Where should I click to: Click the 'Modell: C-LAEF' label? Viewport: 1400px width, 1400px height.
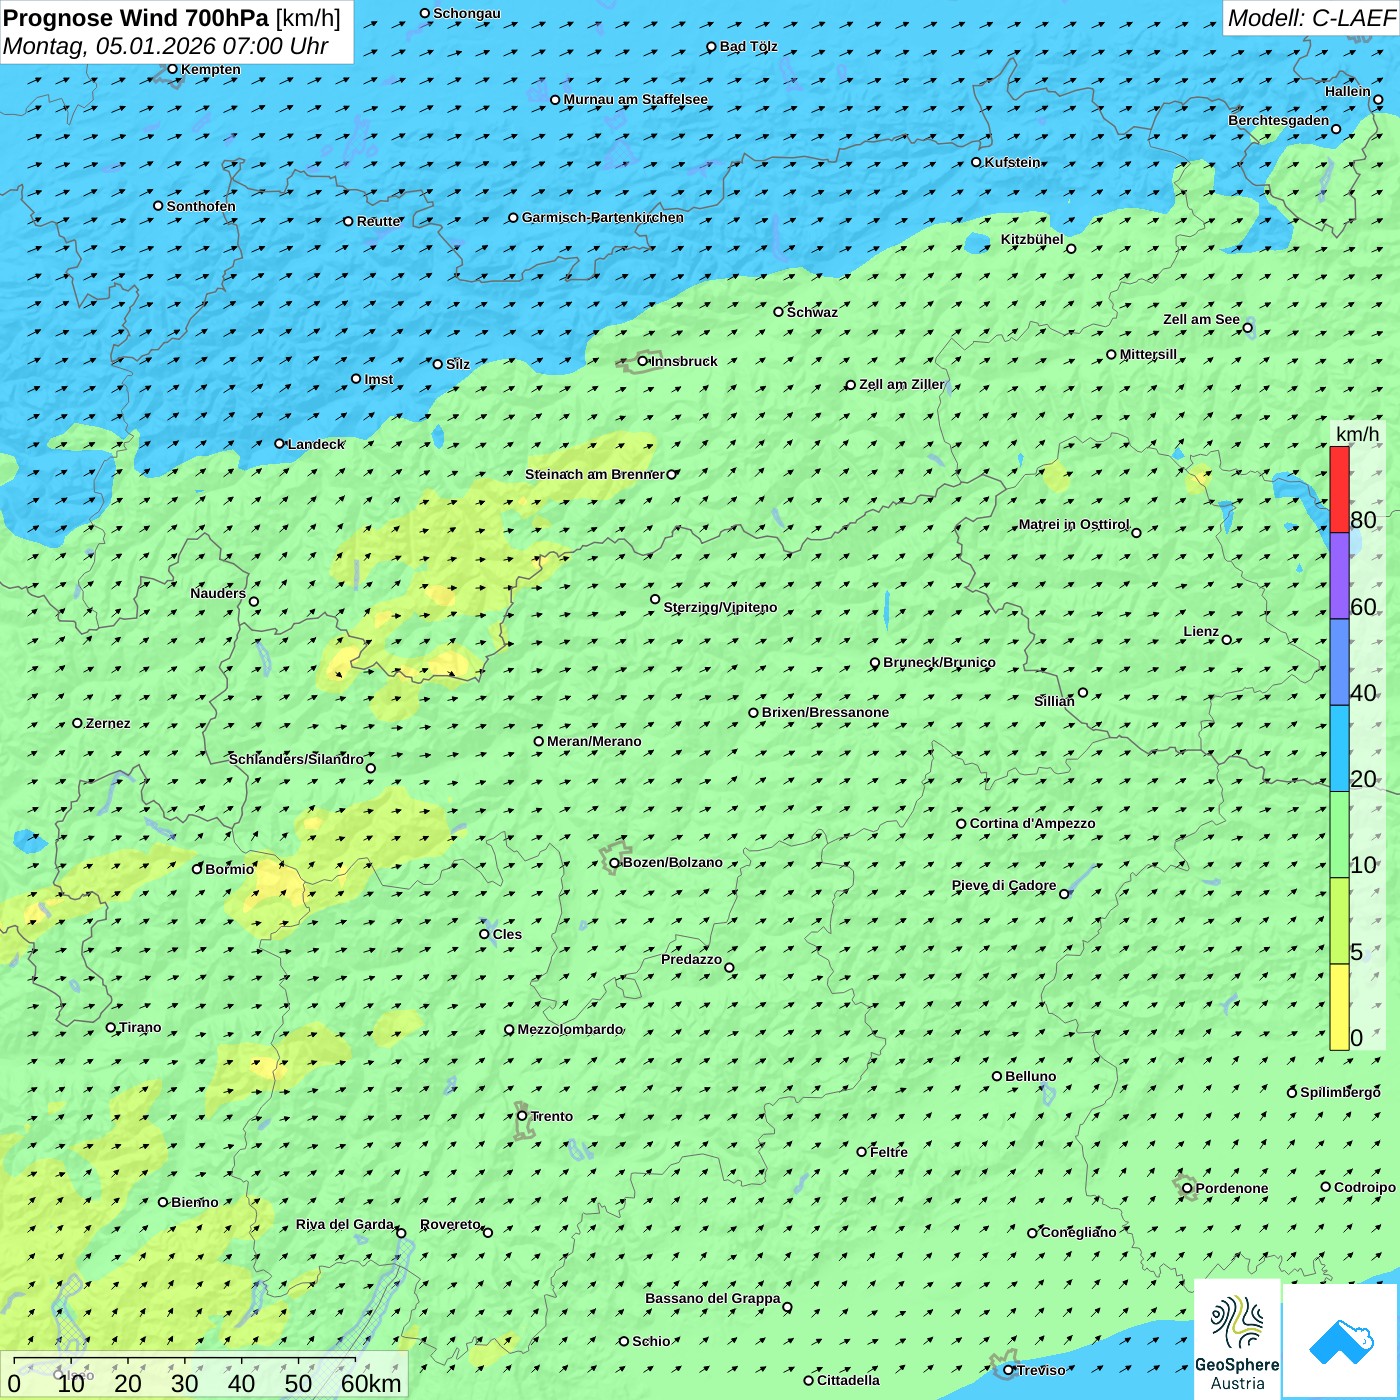[1310, 18]
